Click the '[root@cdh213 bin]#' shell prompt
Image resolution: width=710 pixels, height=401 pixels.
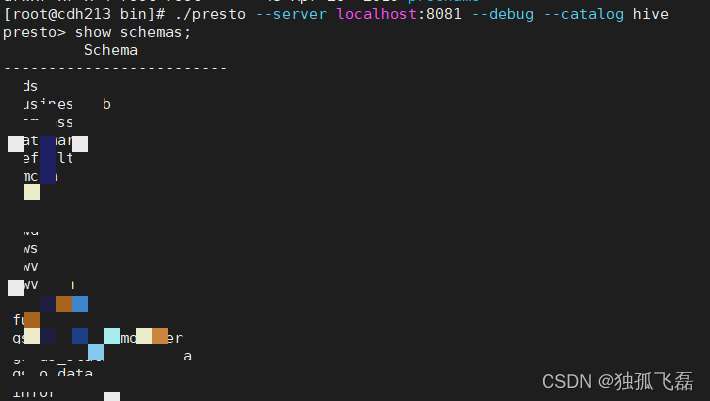click(x=84, y=14)
